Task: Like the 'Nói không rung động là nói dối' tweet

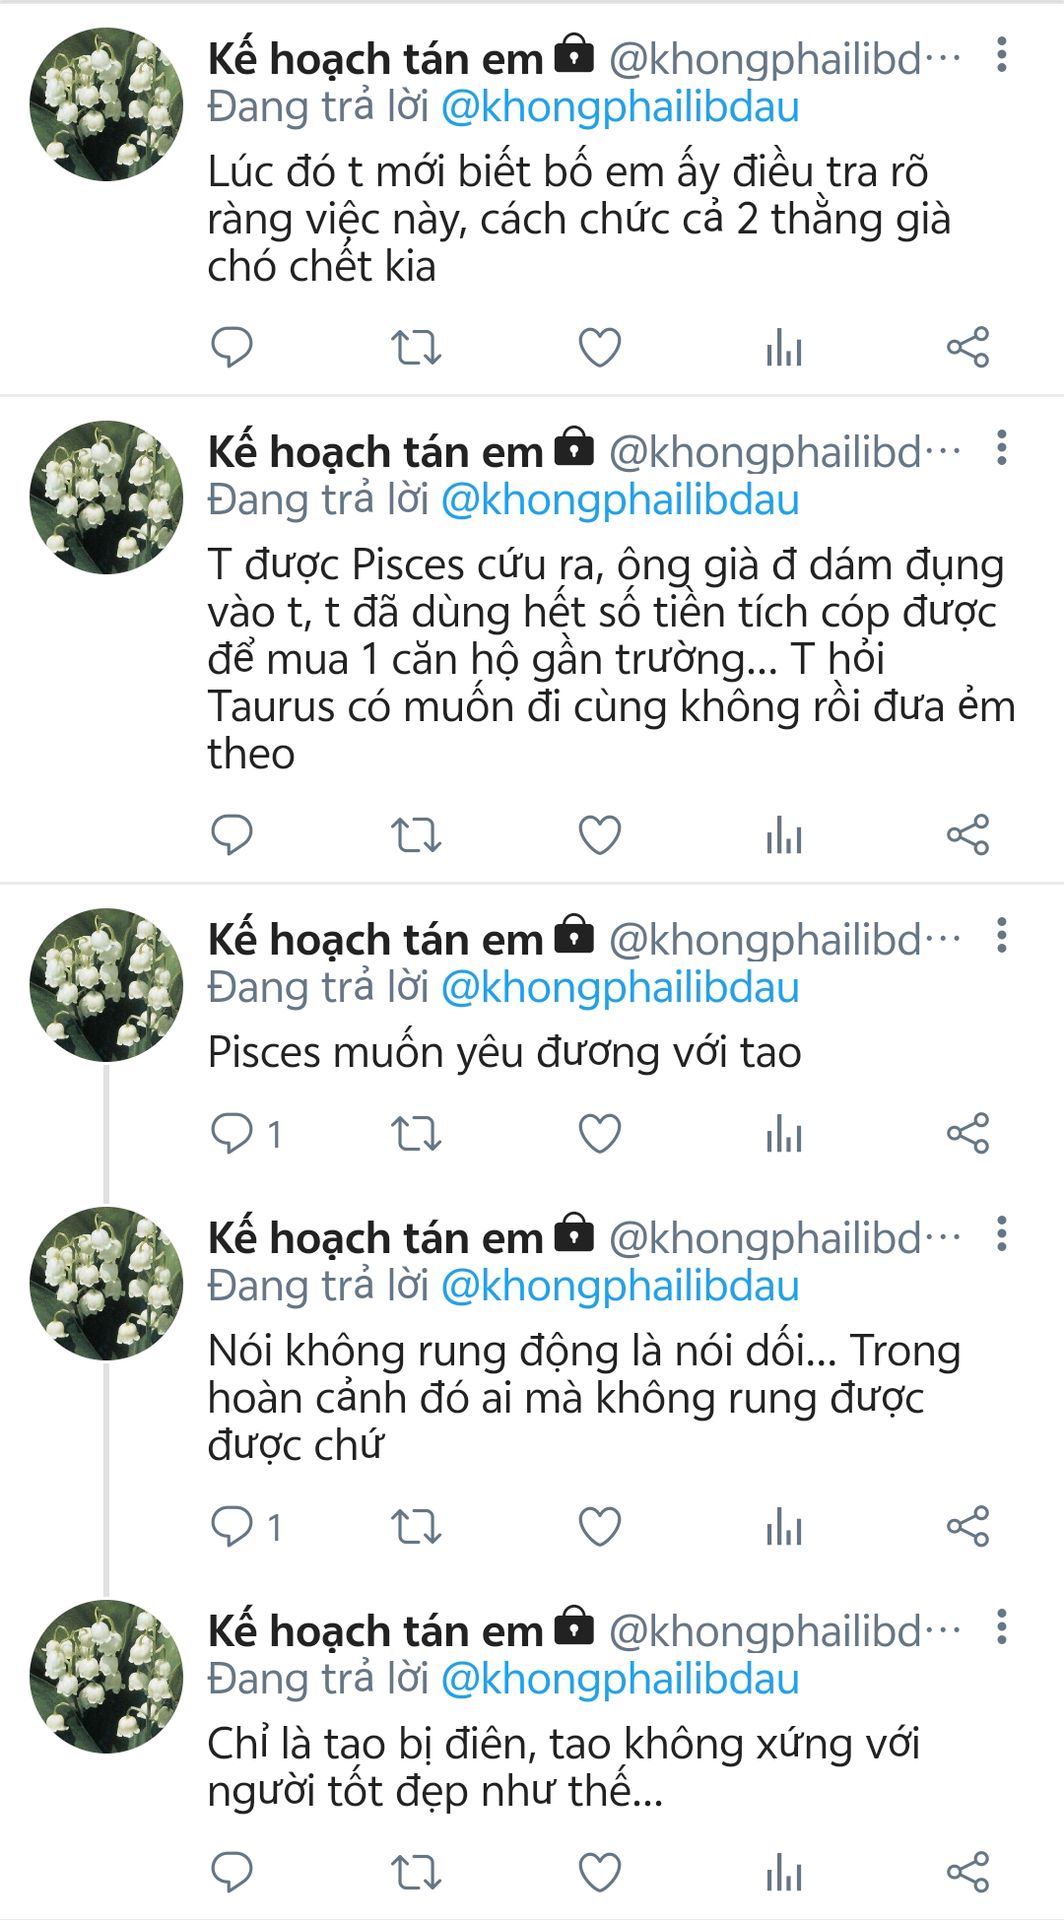Action: 600,1527
